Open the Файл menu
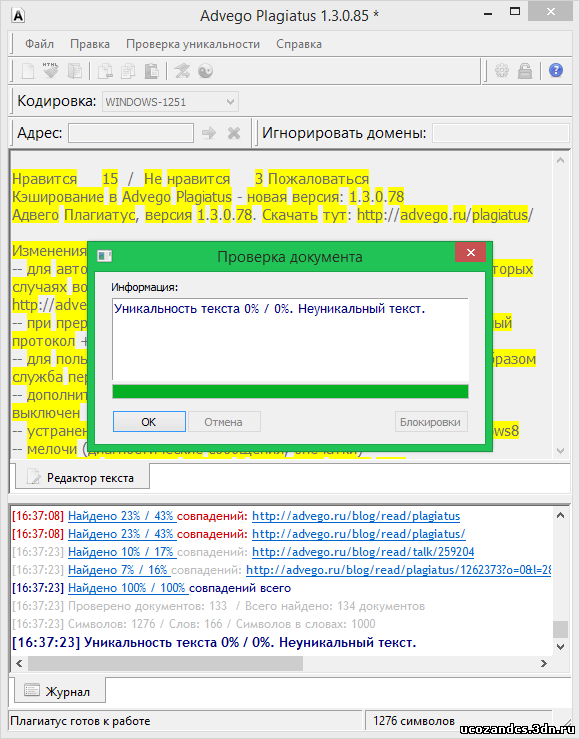 click(40, 44)
